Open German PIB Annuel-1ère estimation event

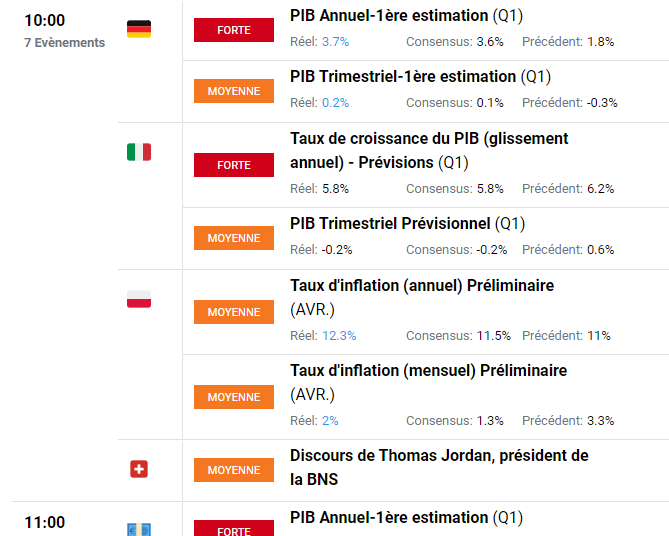click(x=406, y=16)
